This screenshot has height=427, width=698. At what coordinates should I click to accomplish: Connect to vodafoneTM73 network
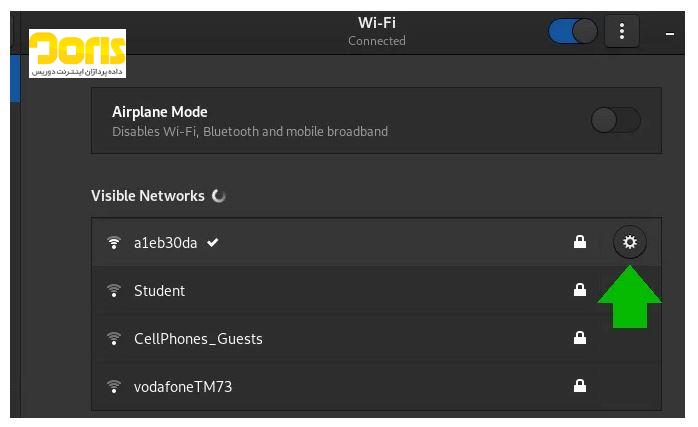(376, 386)
